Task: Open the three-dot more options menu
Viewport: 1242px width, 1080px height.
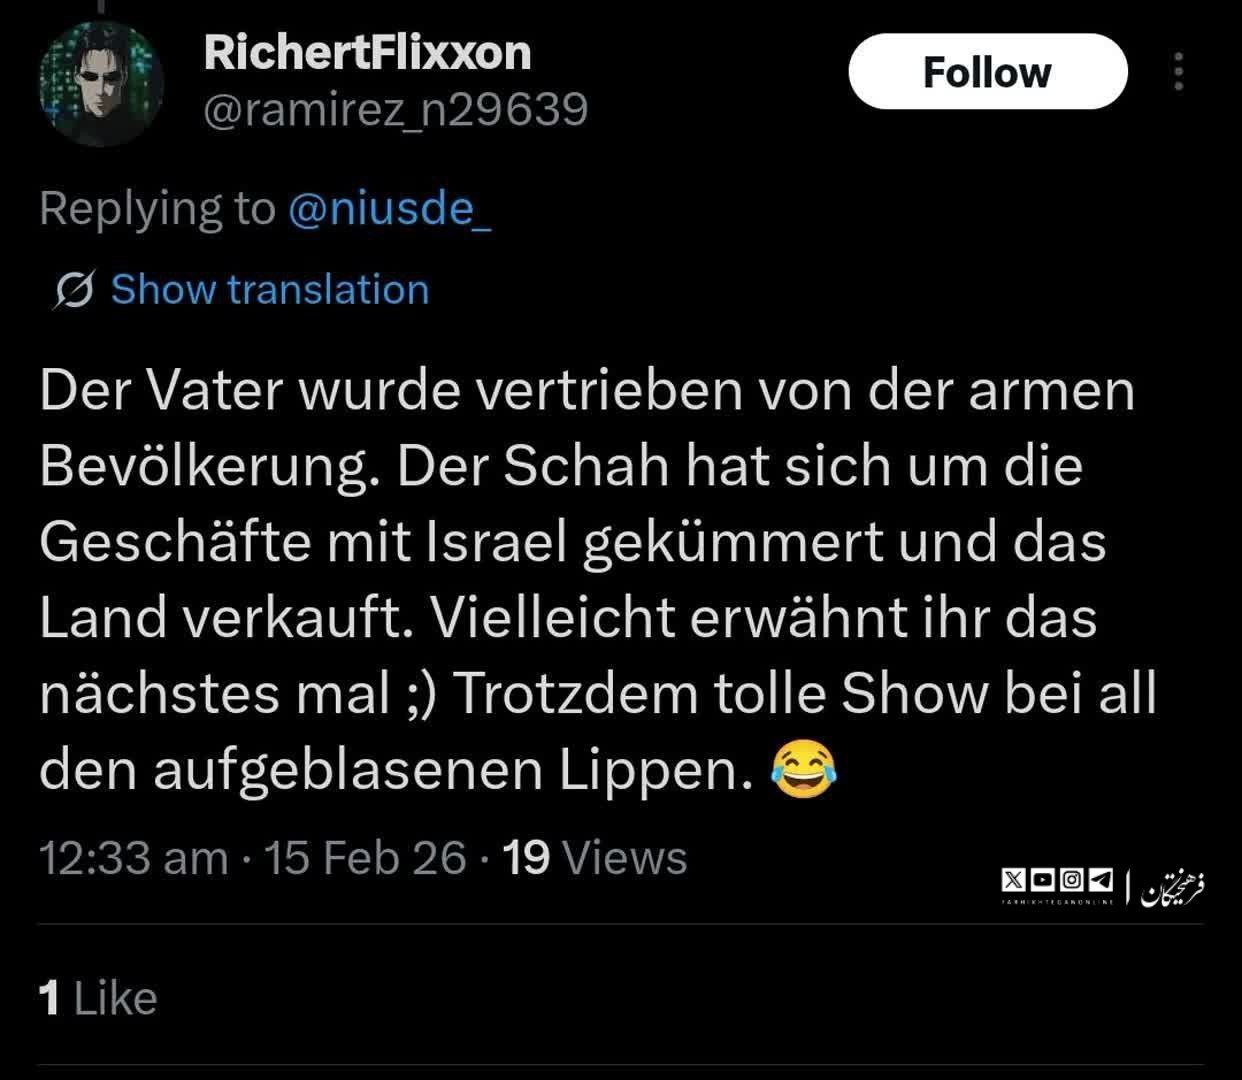Action: pos(1180,72)
